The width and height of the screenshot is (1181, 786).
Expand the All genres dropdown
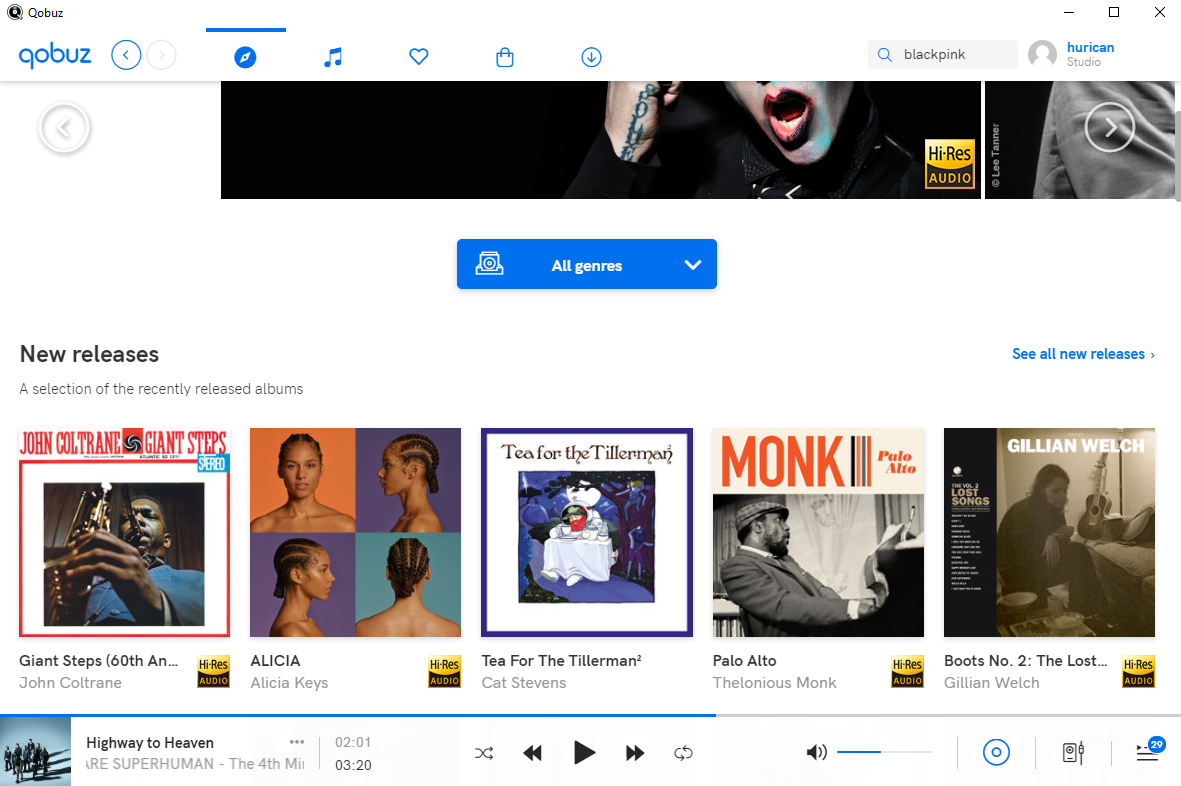[x=587, y=264]
